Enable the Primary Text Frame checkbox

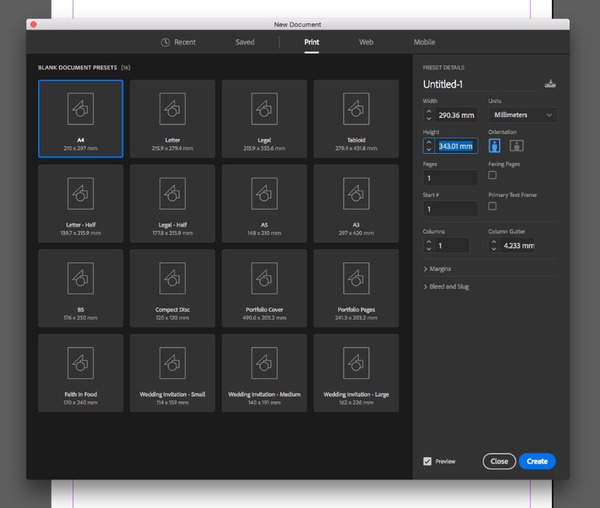(x=492, y=206)
